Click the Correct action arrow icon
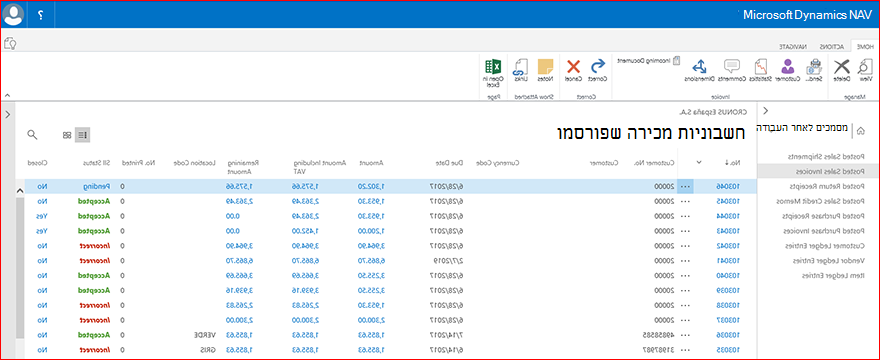The image size is (880, 360). point(598,67)
